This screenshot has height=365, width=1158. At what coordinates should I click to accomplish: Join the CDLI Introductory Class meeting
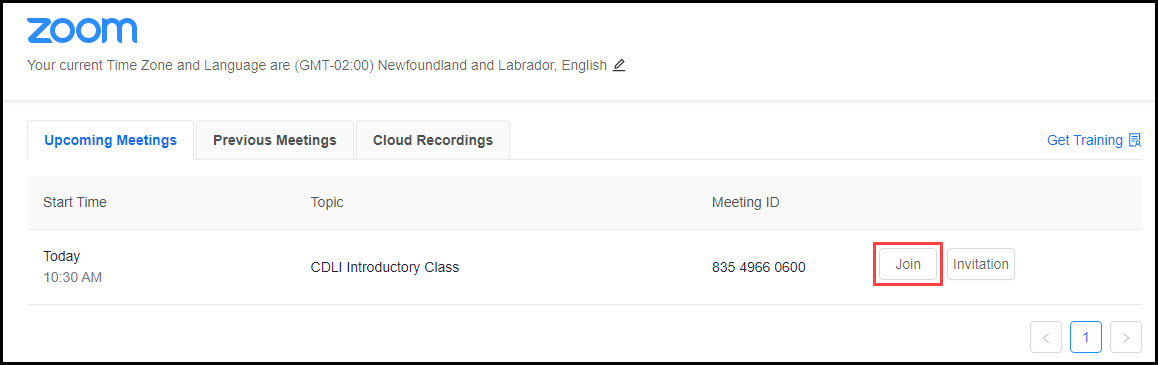click(x=908, y=265)
